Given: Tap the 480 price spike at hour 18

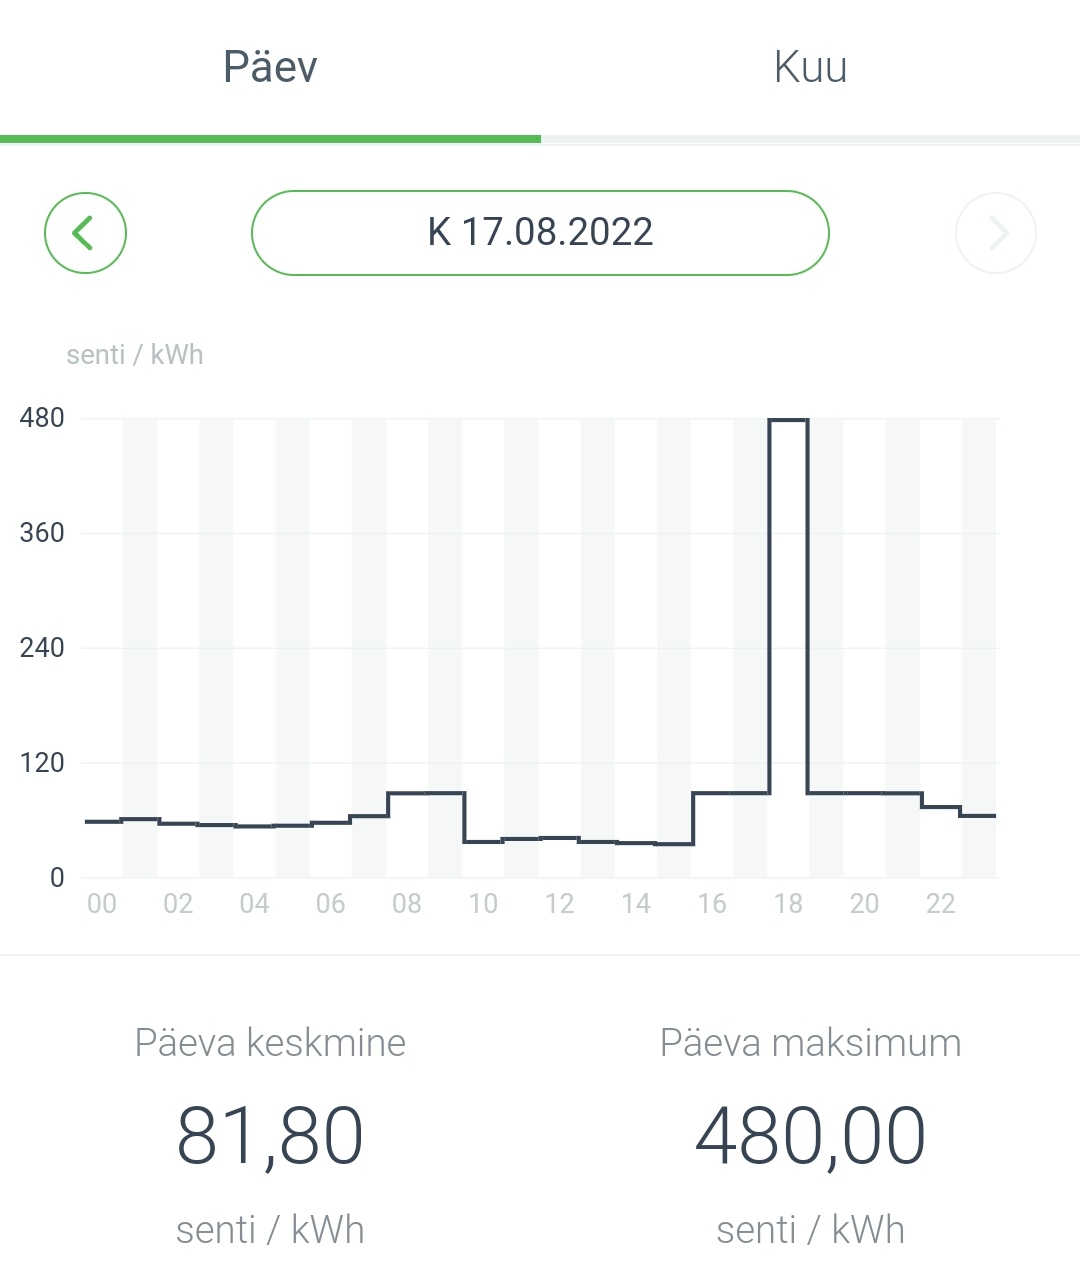Looking at the screenshot, I should (788, 421).
